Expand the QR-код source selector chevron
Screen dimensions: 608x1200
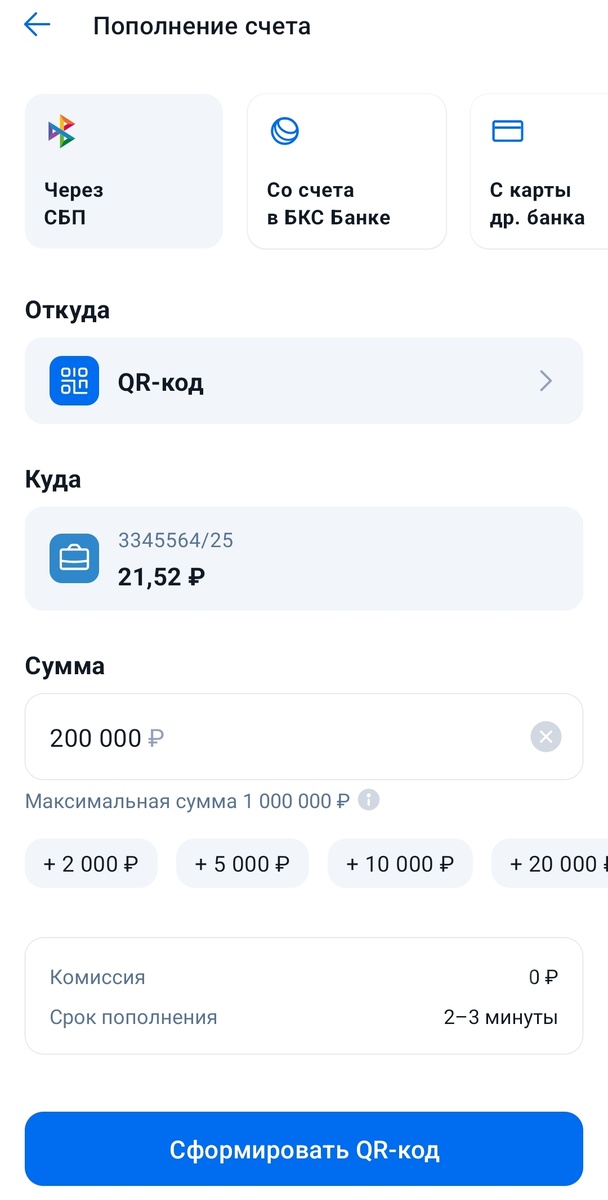point(545,380)
